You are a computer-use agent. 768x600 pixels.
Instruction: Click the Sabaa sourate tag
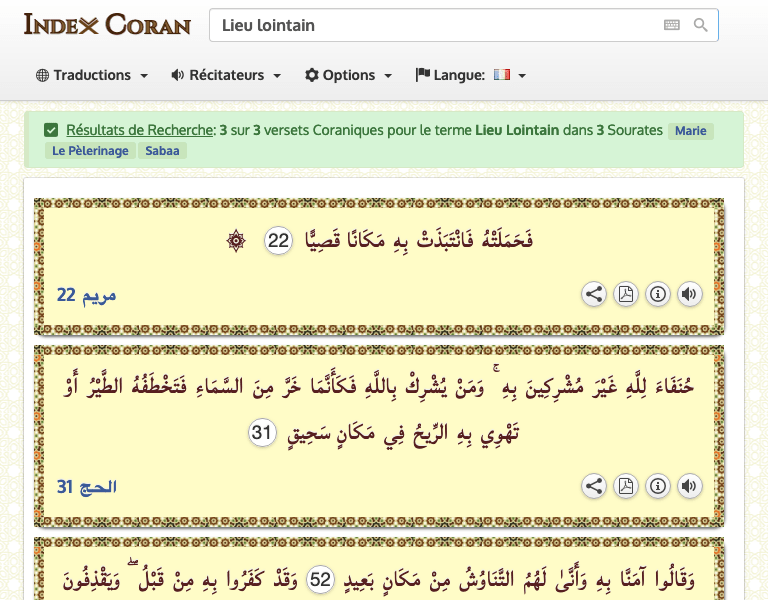click(160, 151)
